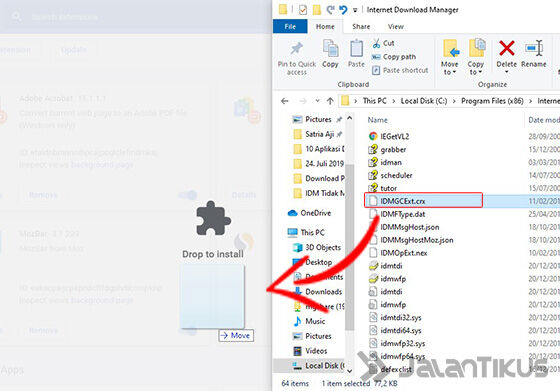Click the Paste ribbon button
This screenshot has height=391, width=560.
point(356,54)
